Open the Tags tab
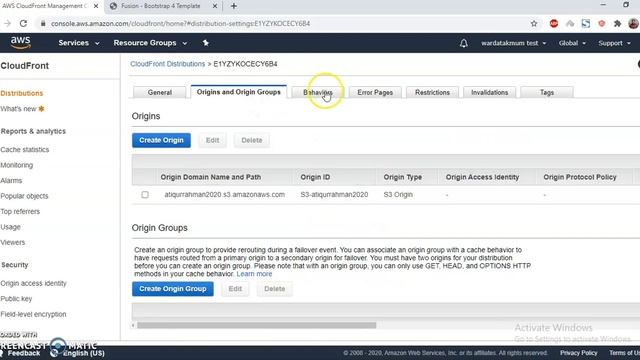 tap(547, 93)
